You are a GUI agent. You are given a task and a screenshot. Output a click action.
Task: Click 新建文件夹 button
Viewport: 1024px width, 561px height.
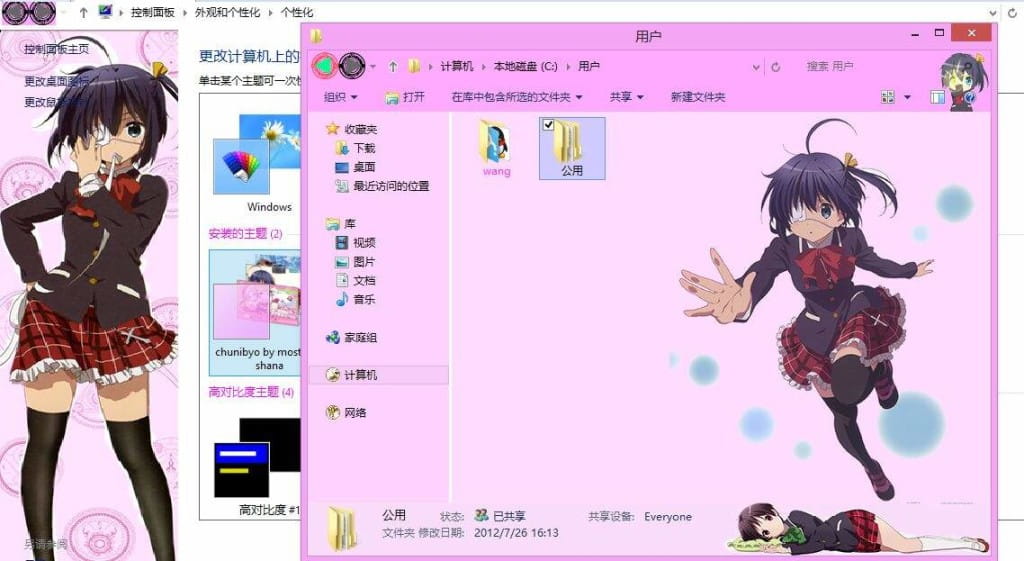[697, 97]
